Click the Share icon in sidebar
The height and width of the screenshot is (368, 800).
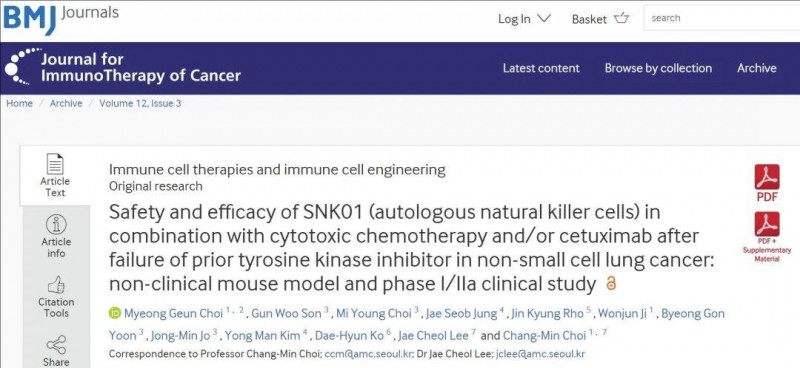tap(56, 345)
